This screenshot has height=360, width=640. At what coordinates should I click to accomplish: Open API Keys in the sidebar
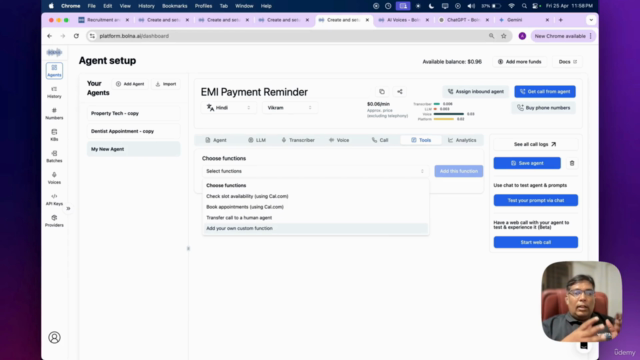54,200
